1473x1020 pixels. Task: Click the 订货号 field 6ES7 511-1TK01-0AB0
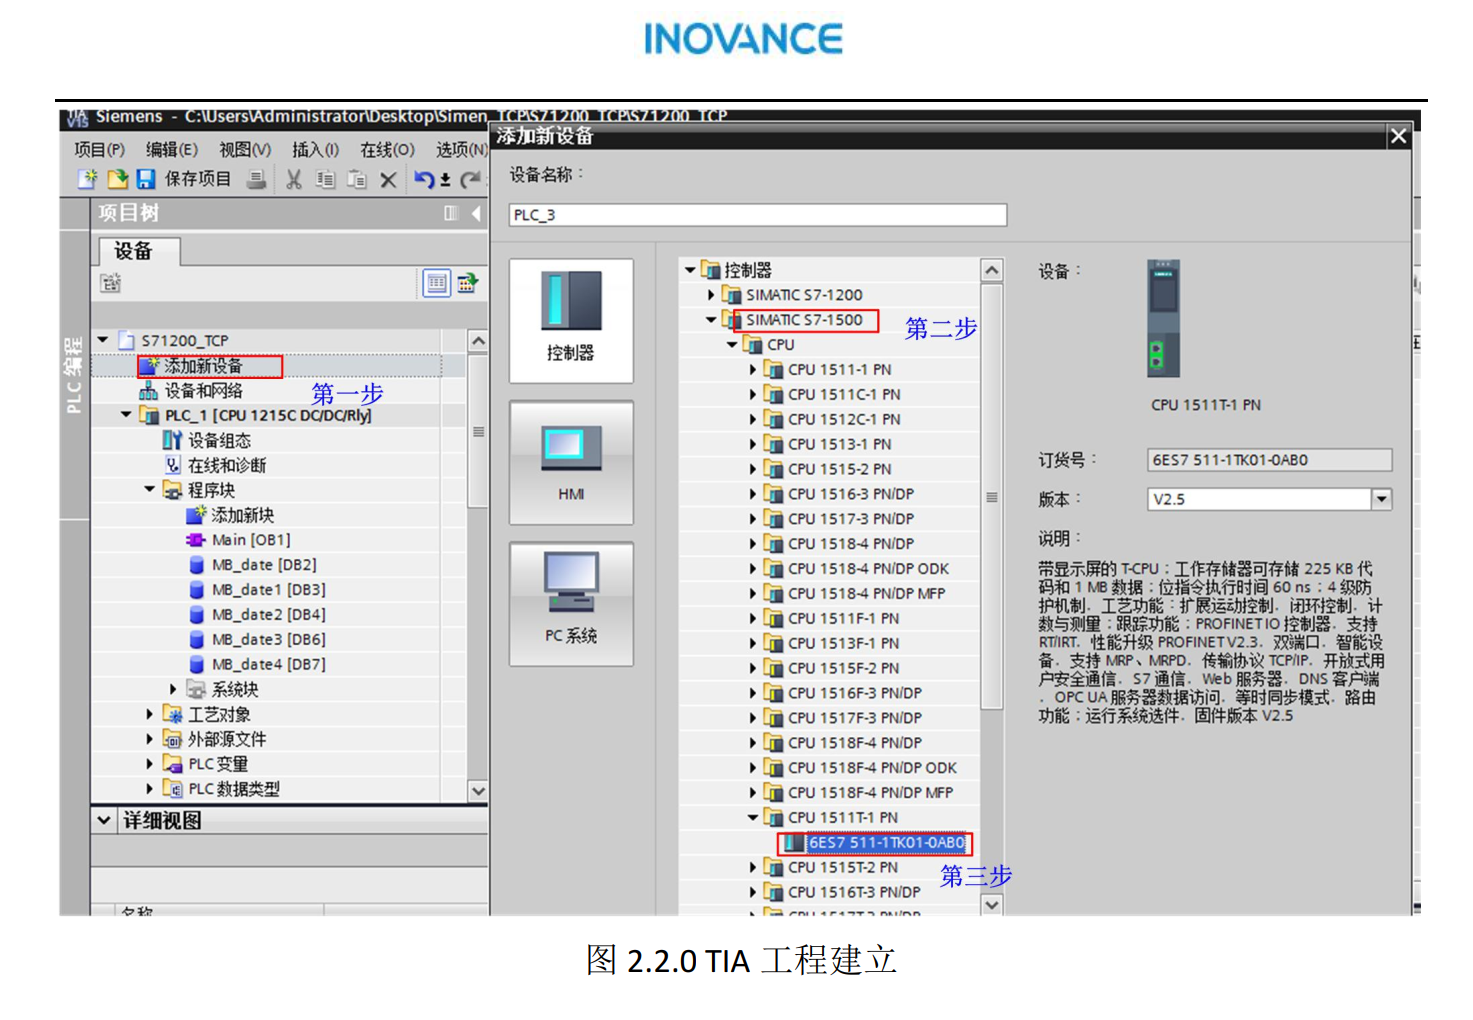coord(1270,460)
